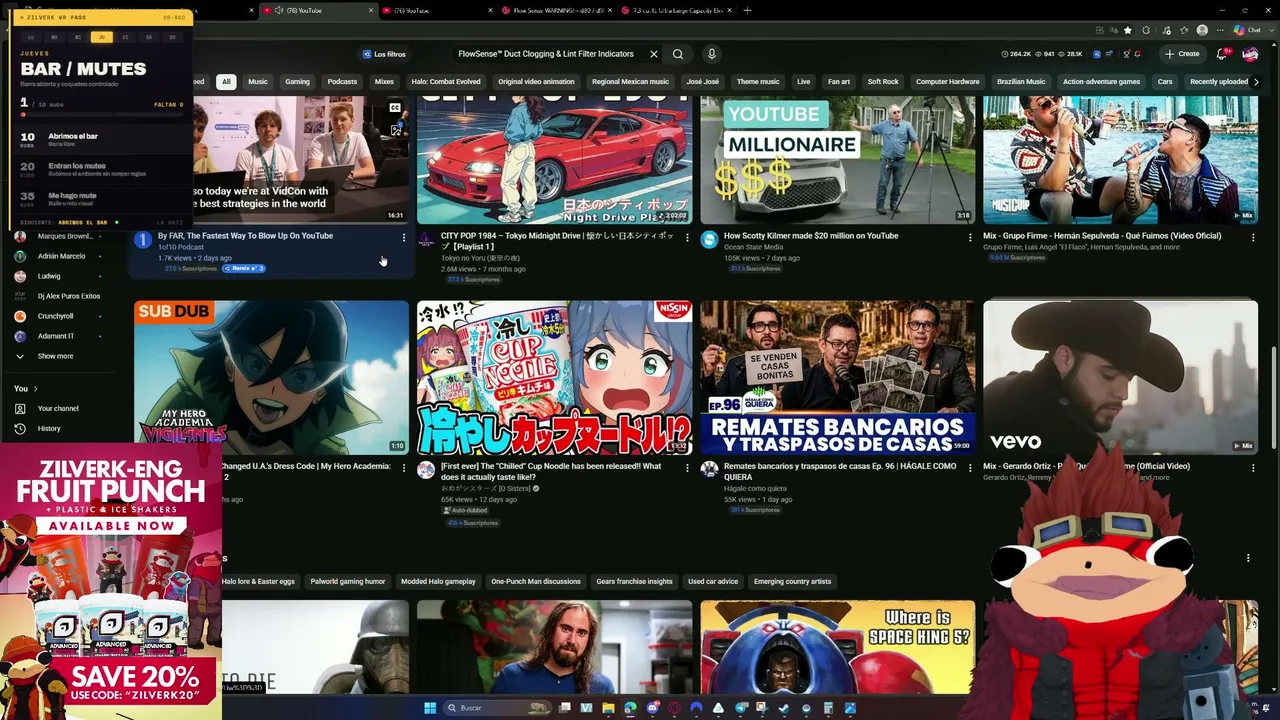Select the One-Punch Man discussions chip

pyautogui.click(x=534, y=582)
